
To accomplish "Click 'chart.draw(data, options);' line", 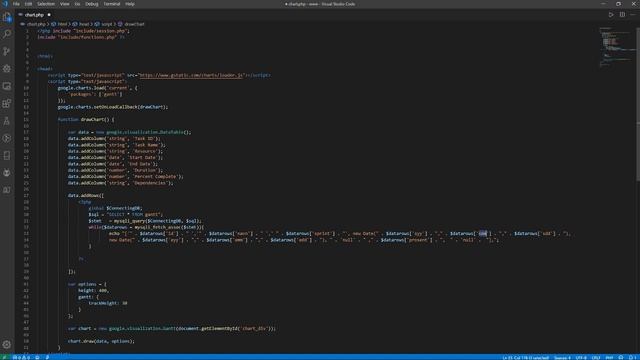I will tap(101, 341).
